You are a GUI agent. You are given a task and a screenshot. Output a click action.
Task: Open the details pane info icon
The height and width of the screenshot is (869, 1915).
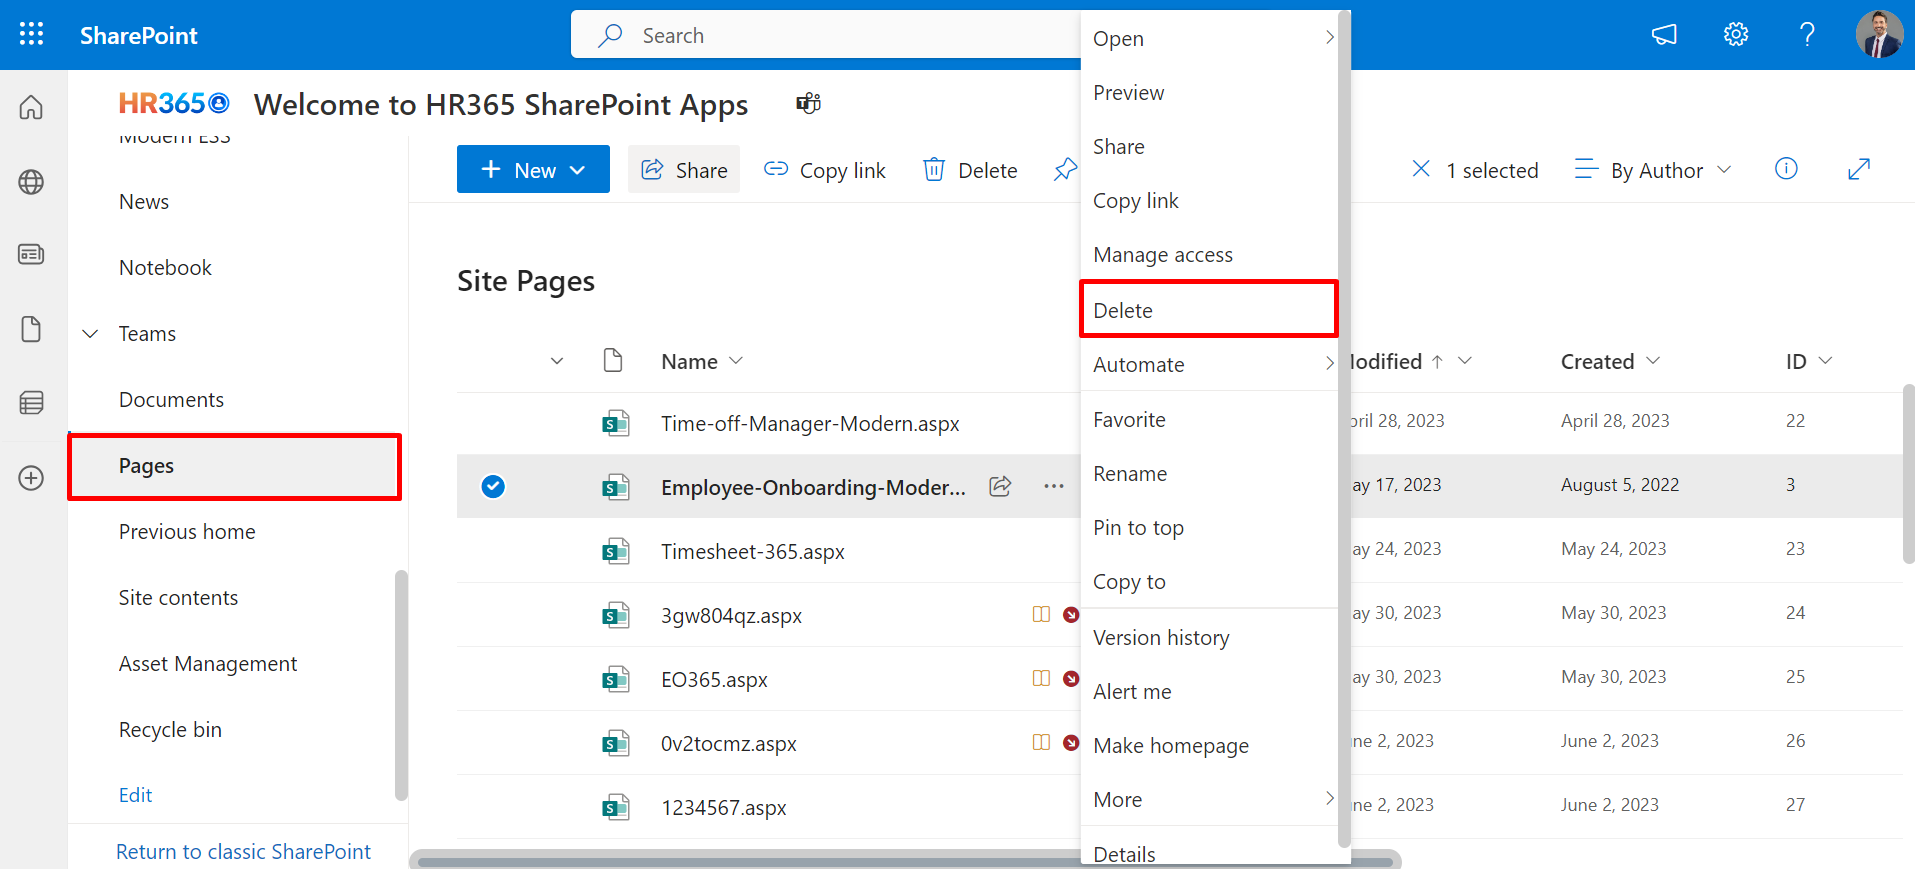coord(1786,169)
